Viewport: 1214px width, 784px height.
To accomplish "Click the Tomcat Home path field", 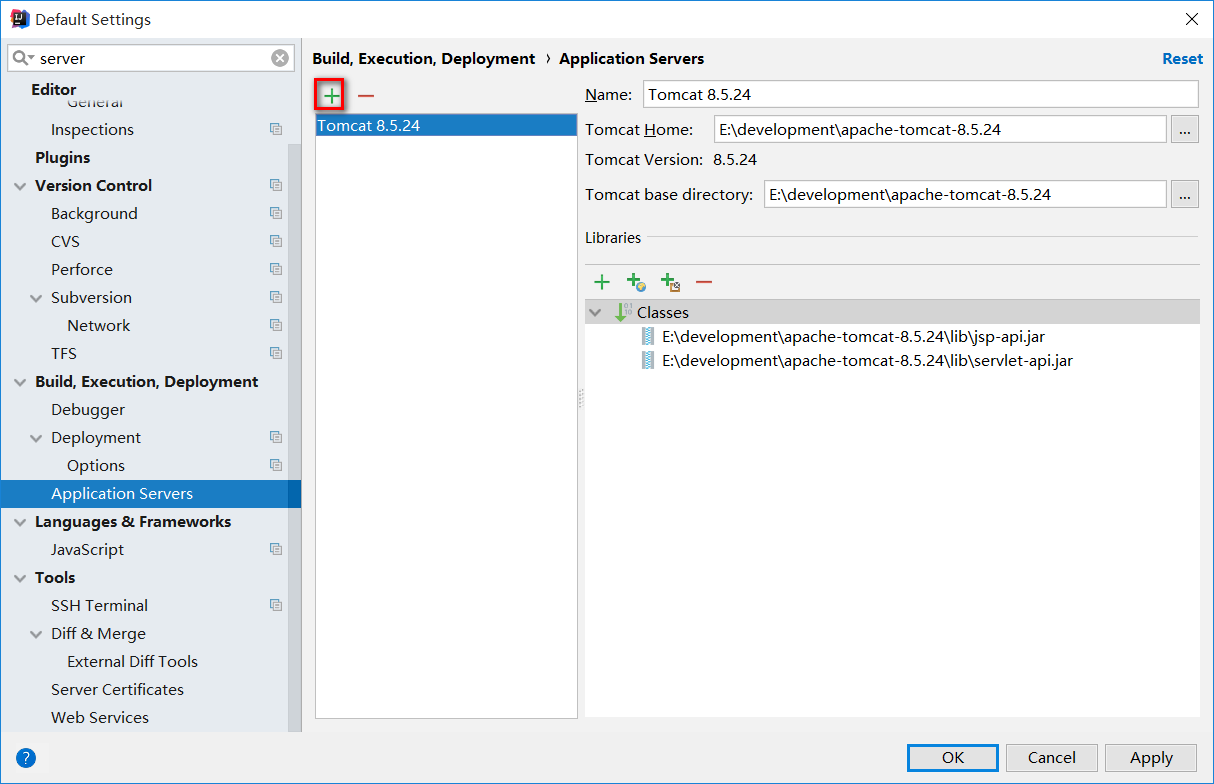I will (x=940, y=129).
